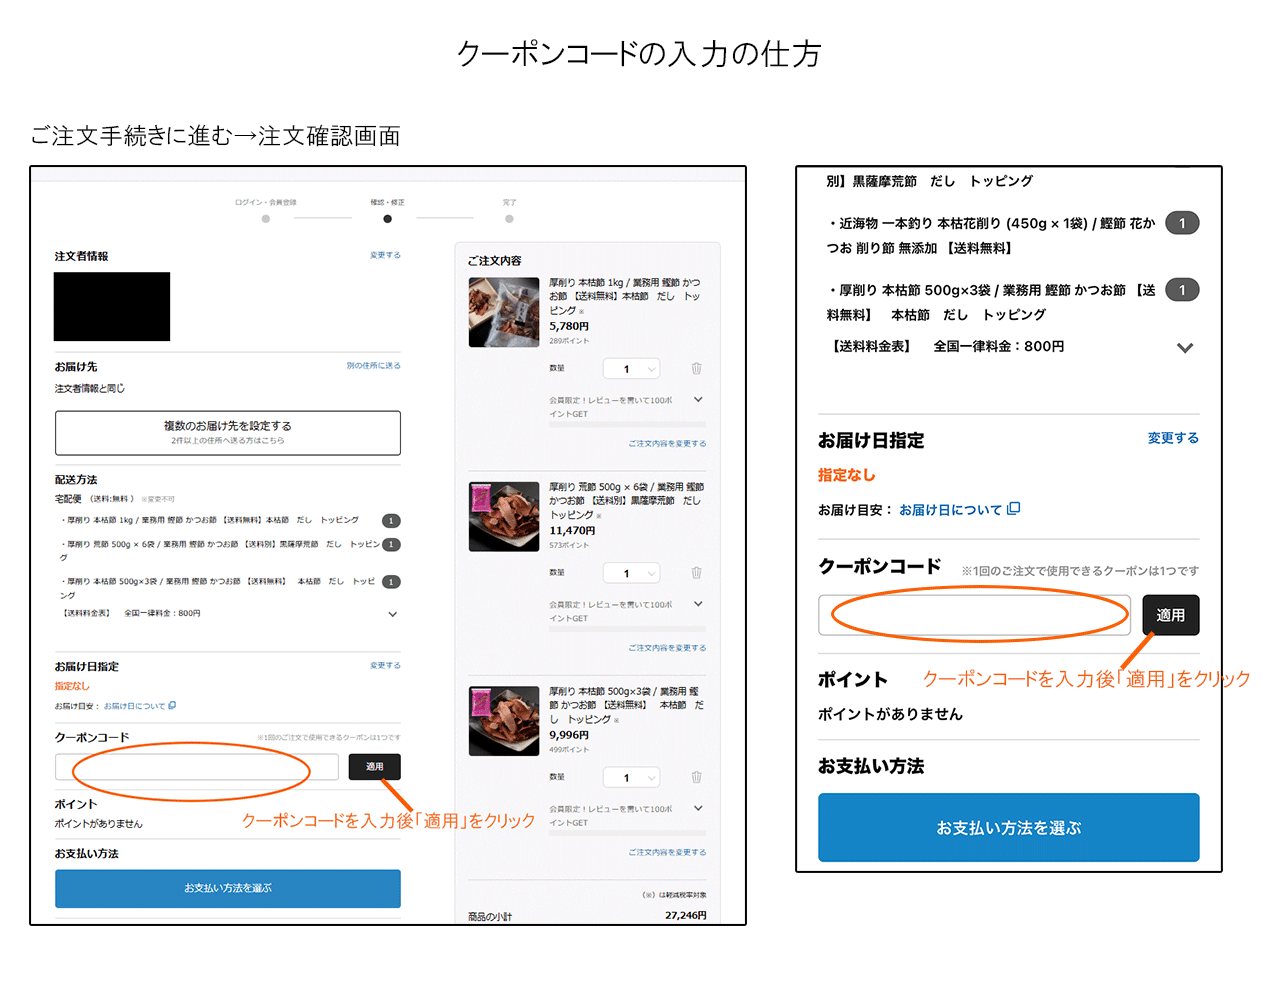1280x1000 pixels.
Task: Remove the 荒節 500g × 6袋 item via trash icon
Action: [x=696, y=573]
